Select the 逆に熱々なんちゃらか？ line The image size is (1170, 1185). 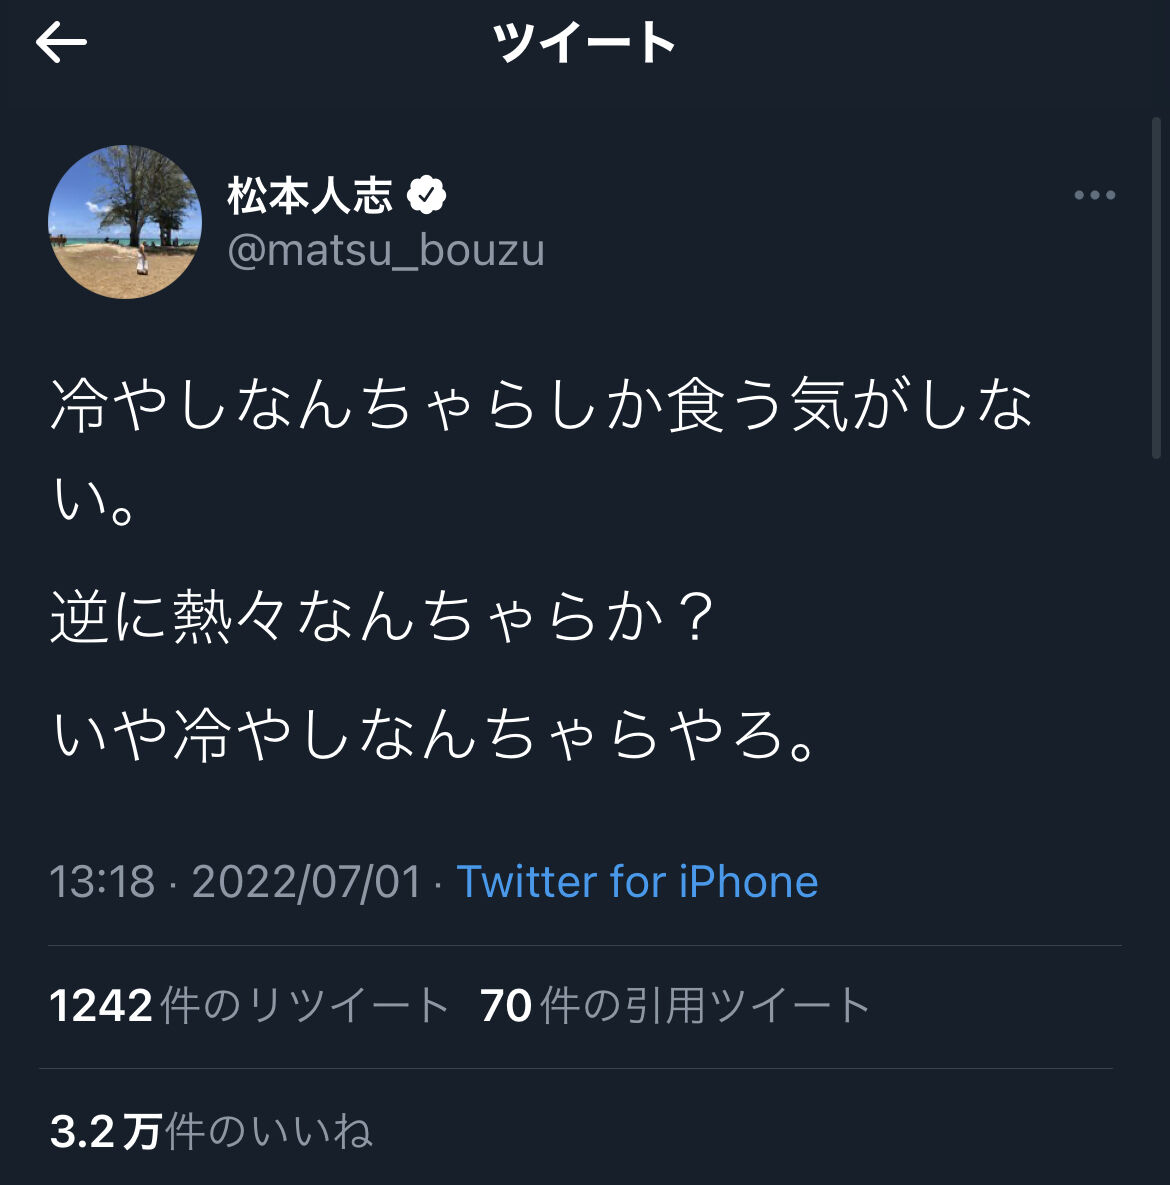[x=383, y=617]
